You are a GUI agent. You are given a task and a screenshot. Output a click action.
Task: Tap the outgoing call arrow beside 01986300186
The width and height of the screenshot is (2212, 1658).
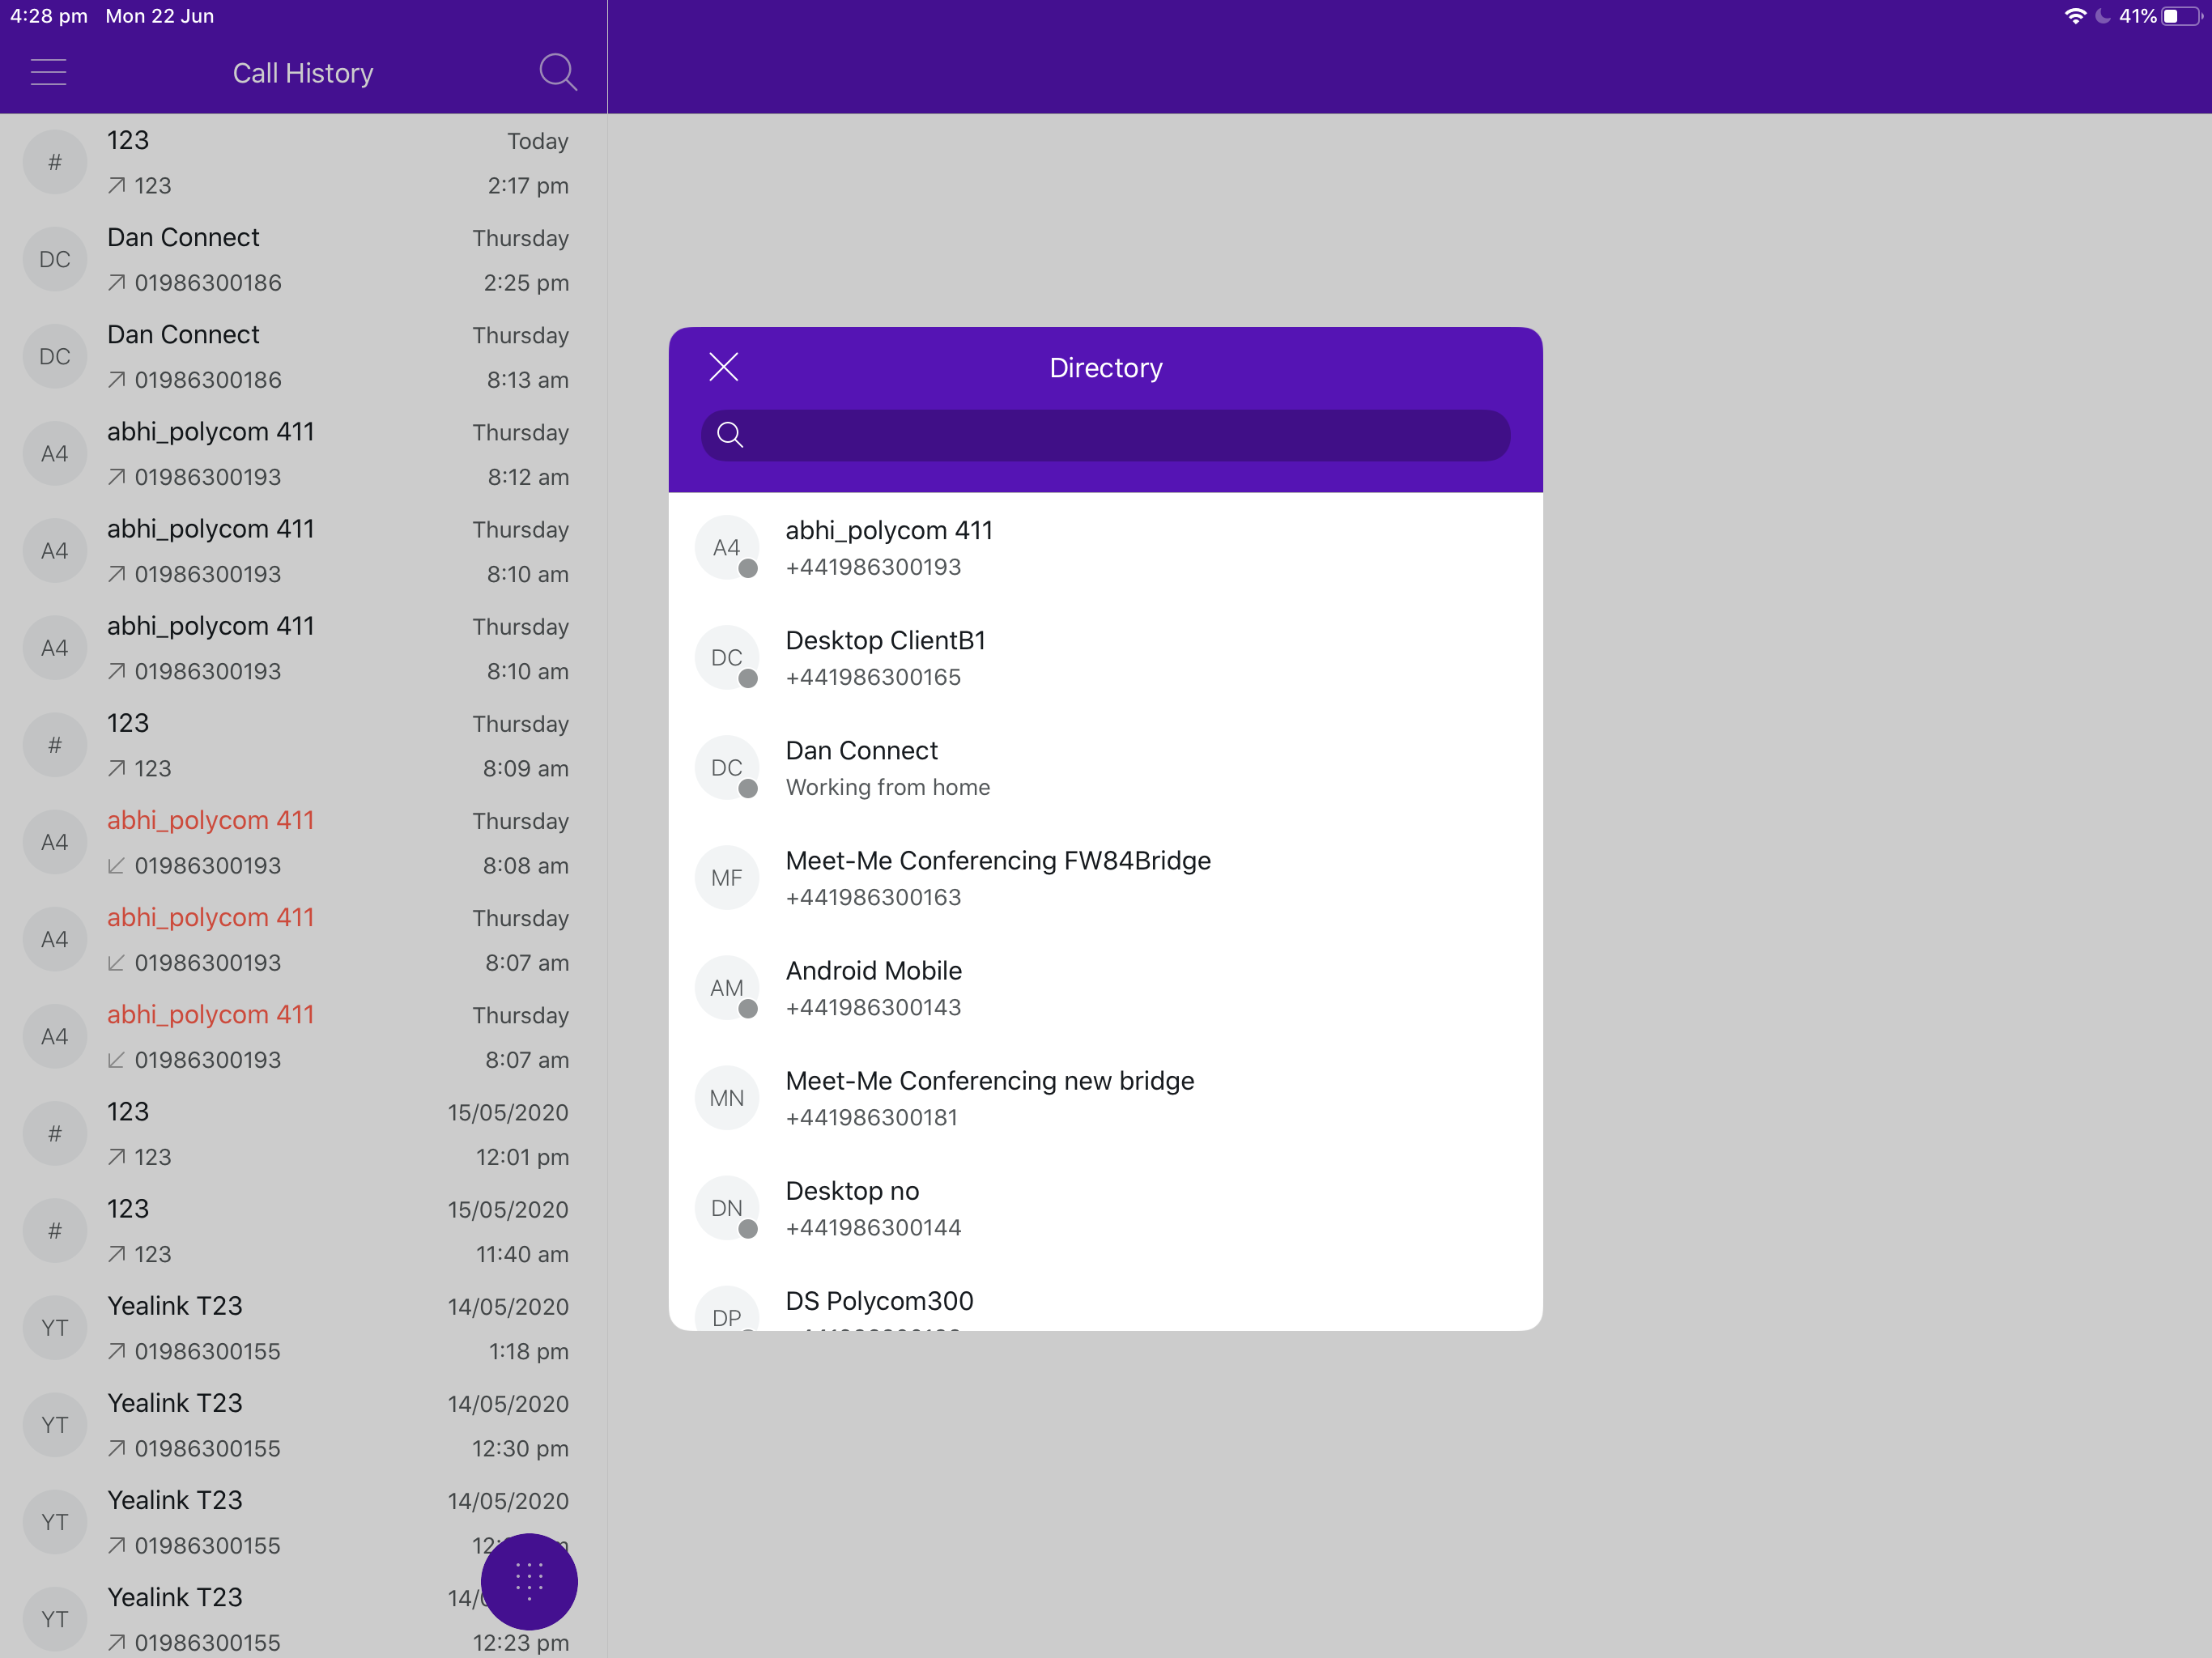(116, 283)
